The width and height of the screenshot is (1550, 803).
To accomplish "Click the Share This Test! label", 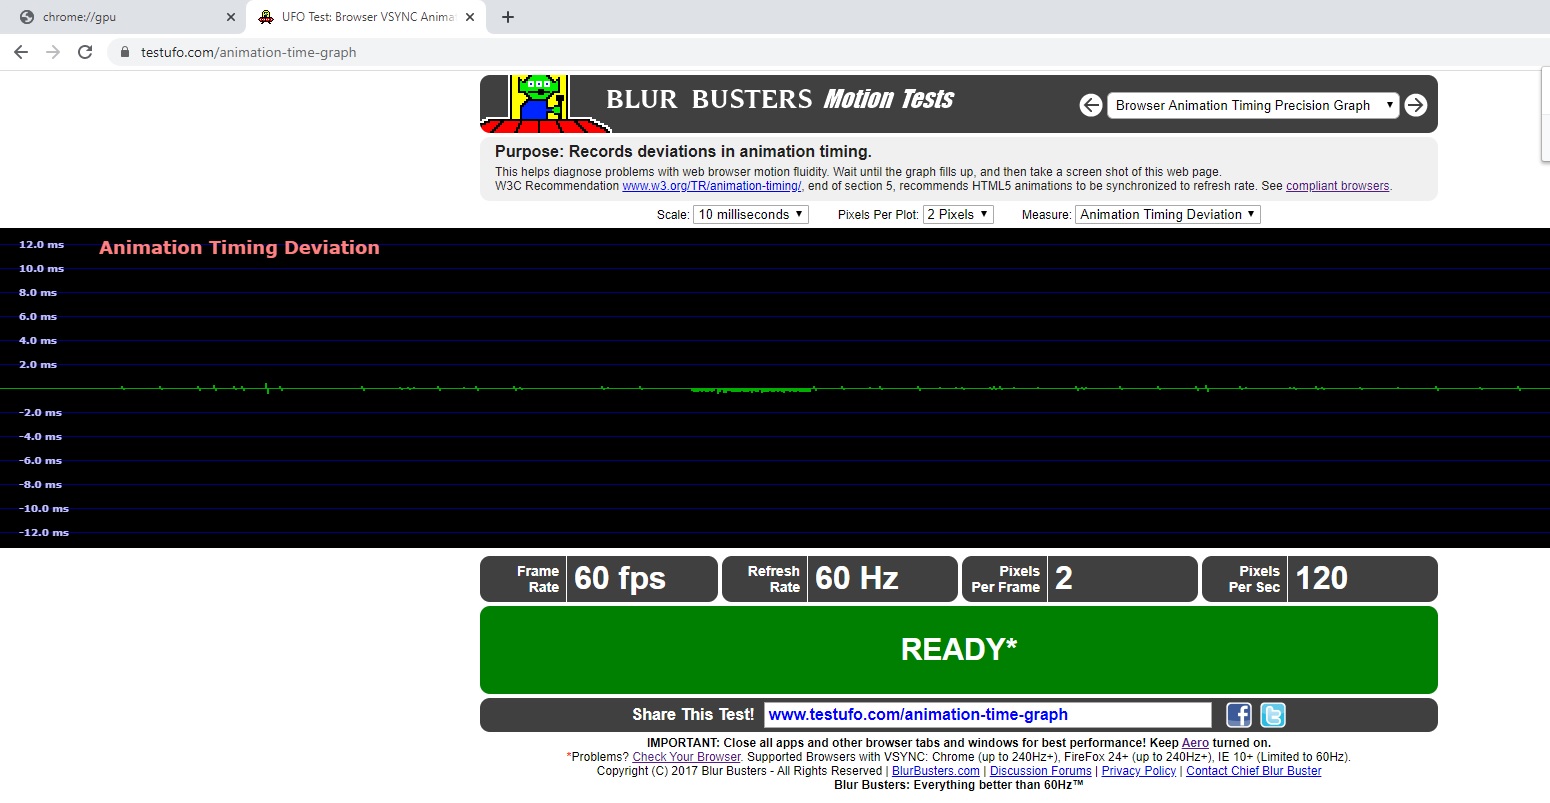I will [693, 715].
